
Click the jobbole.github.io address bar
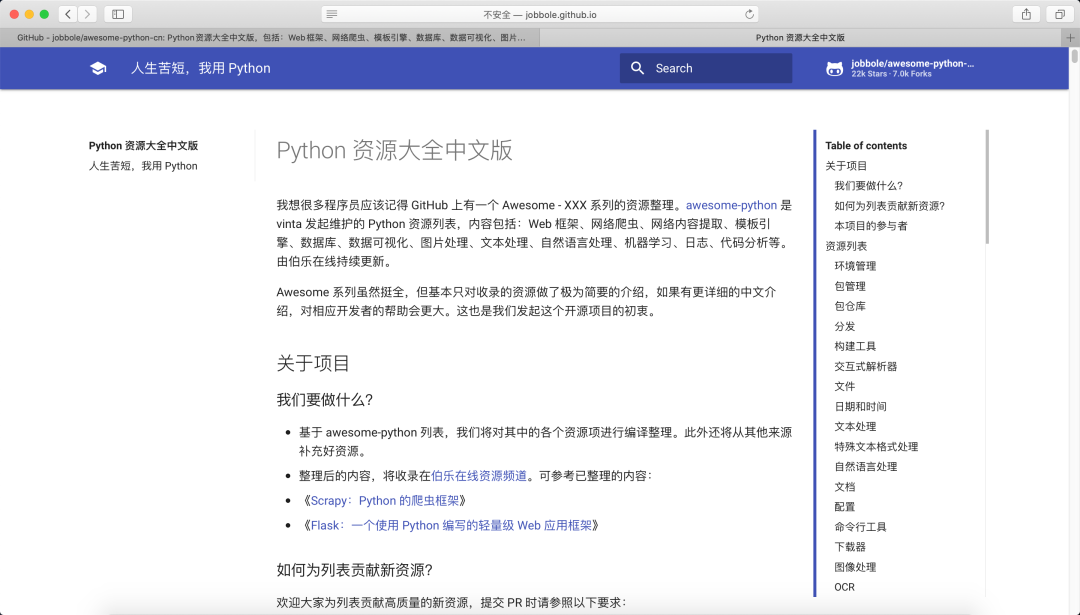540,14
